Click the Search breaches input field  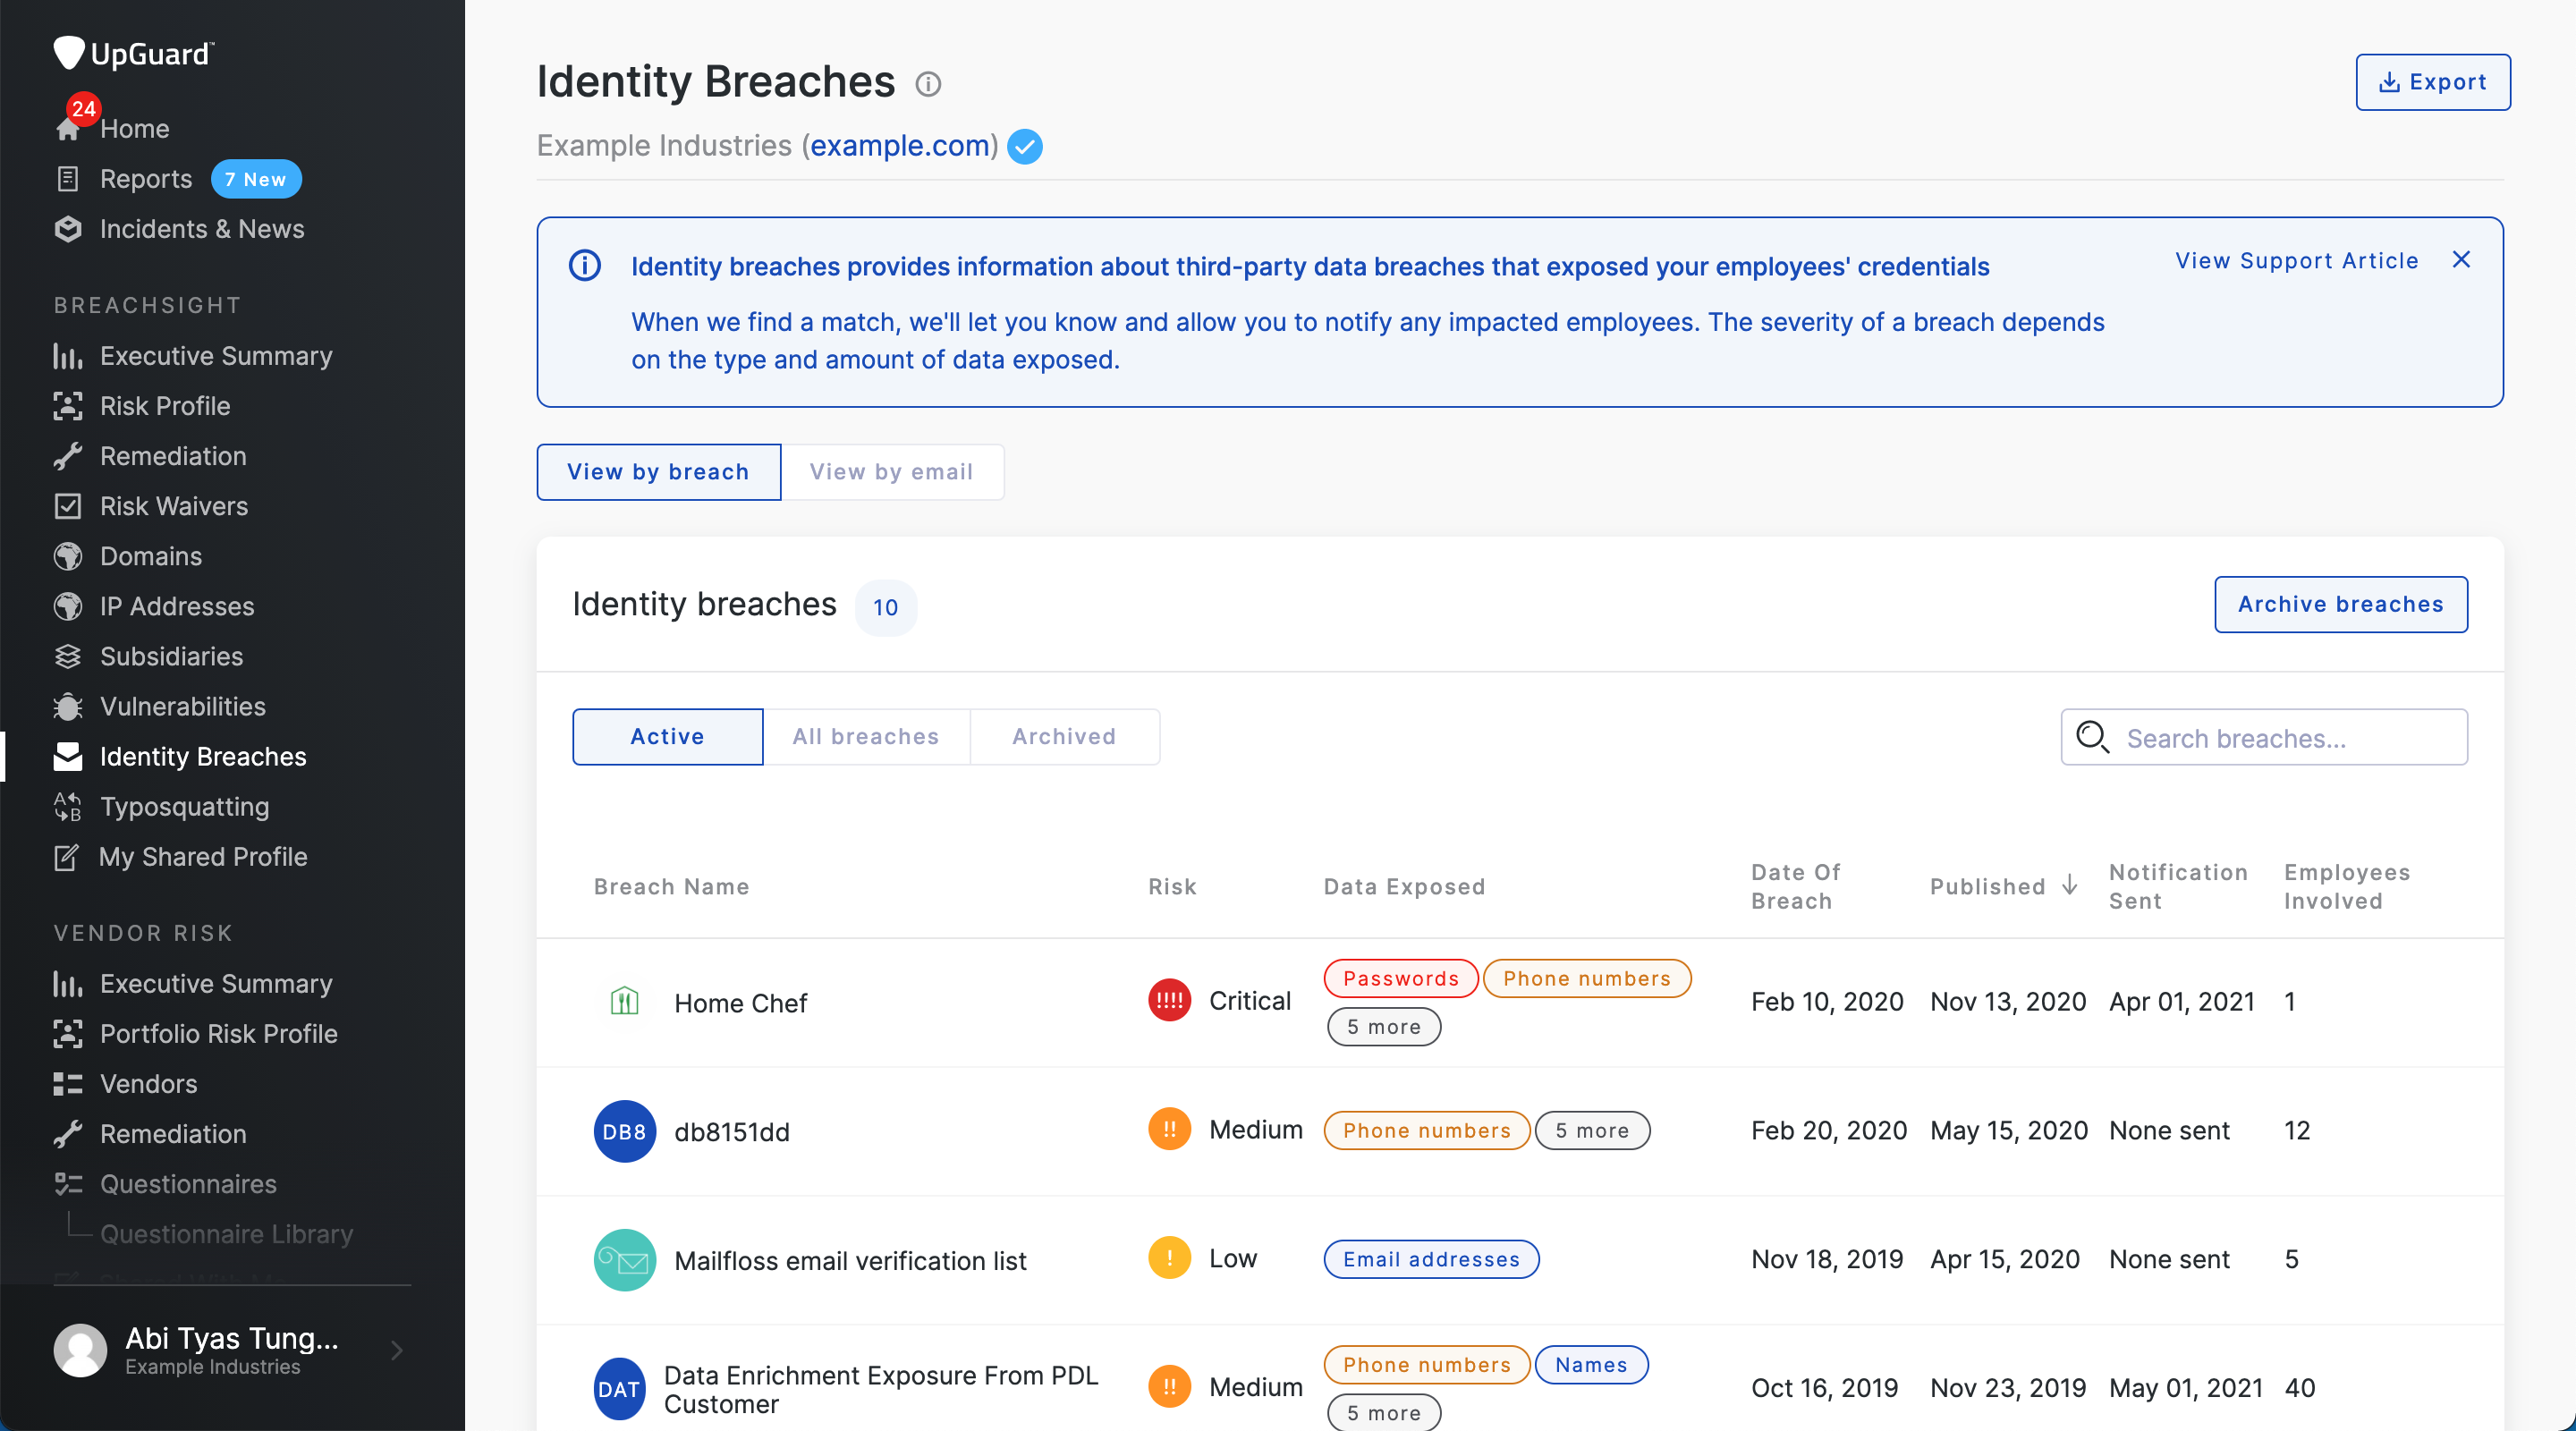2264,737
